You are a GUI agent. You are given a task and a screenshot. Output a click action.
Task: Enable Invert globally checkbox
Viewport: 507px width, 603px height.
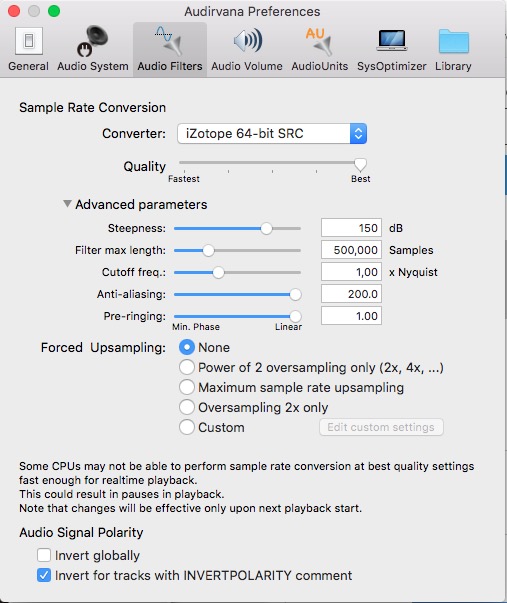[x=44, y=555]
